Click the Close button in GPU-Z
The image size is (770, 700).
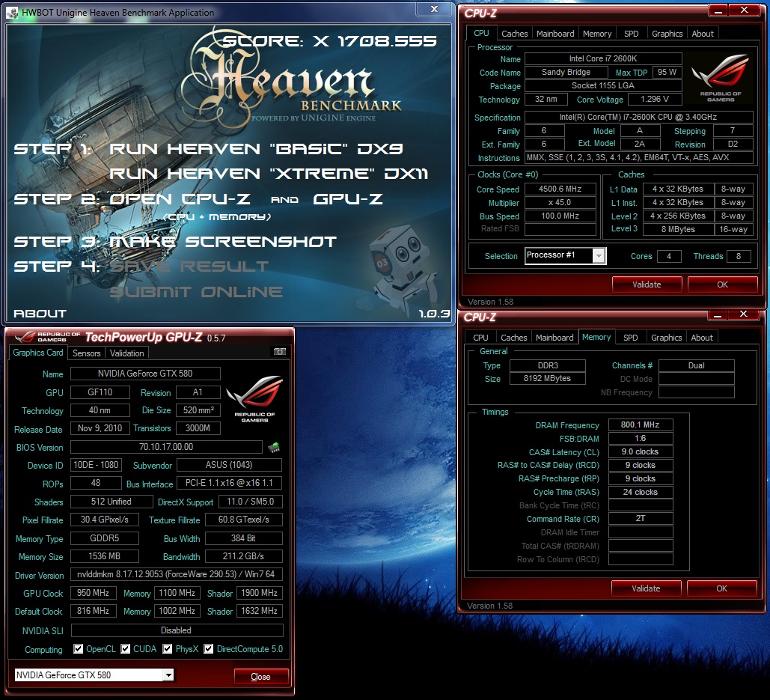pyautogui.click(x=261, y=676)
